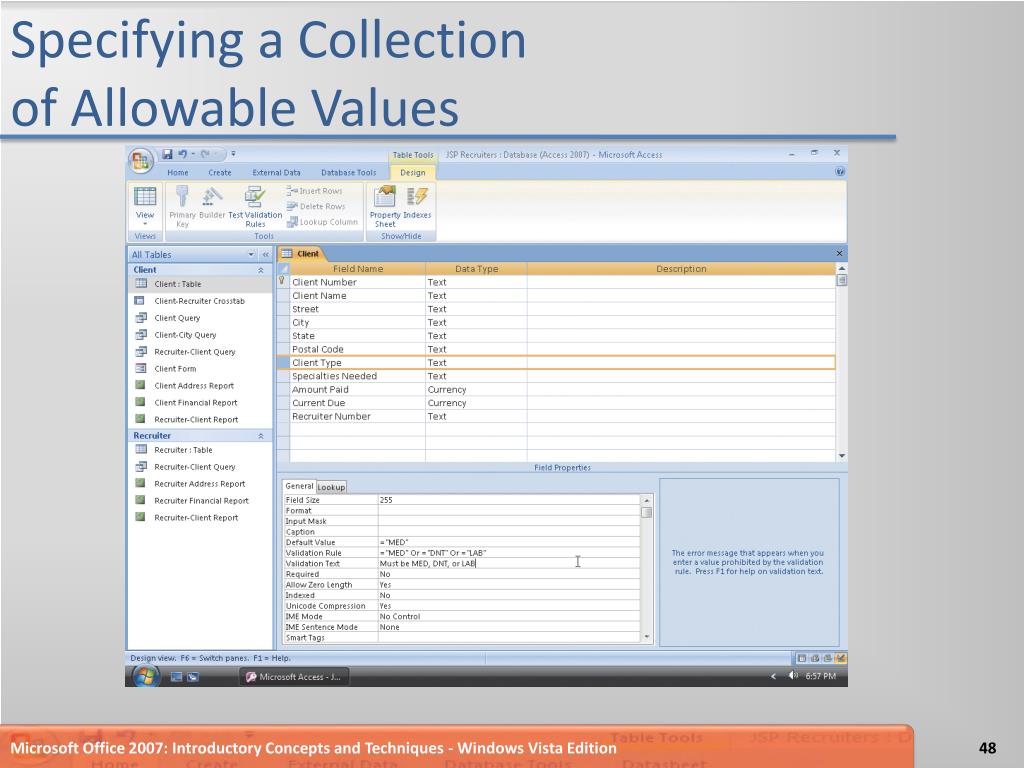Click the Windows Start orb
Image resolution: width=1024 pixels, height=768 pixels.
pyautogui.click(x=145, y=676)
